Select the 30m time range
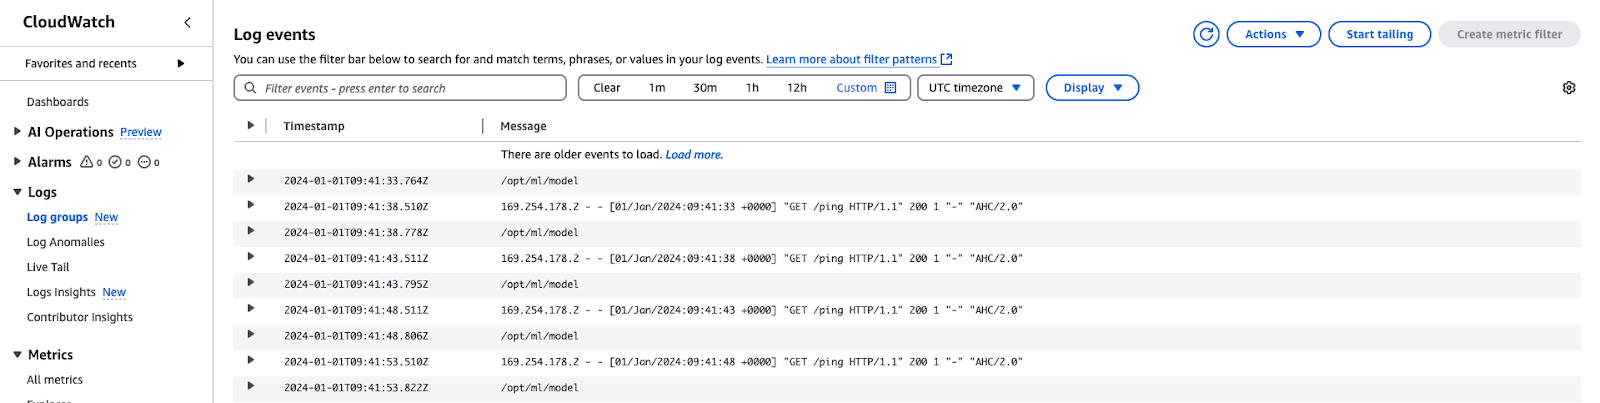This screenshot has width=1600, height=403. [x=705, y=88]
